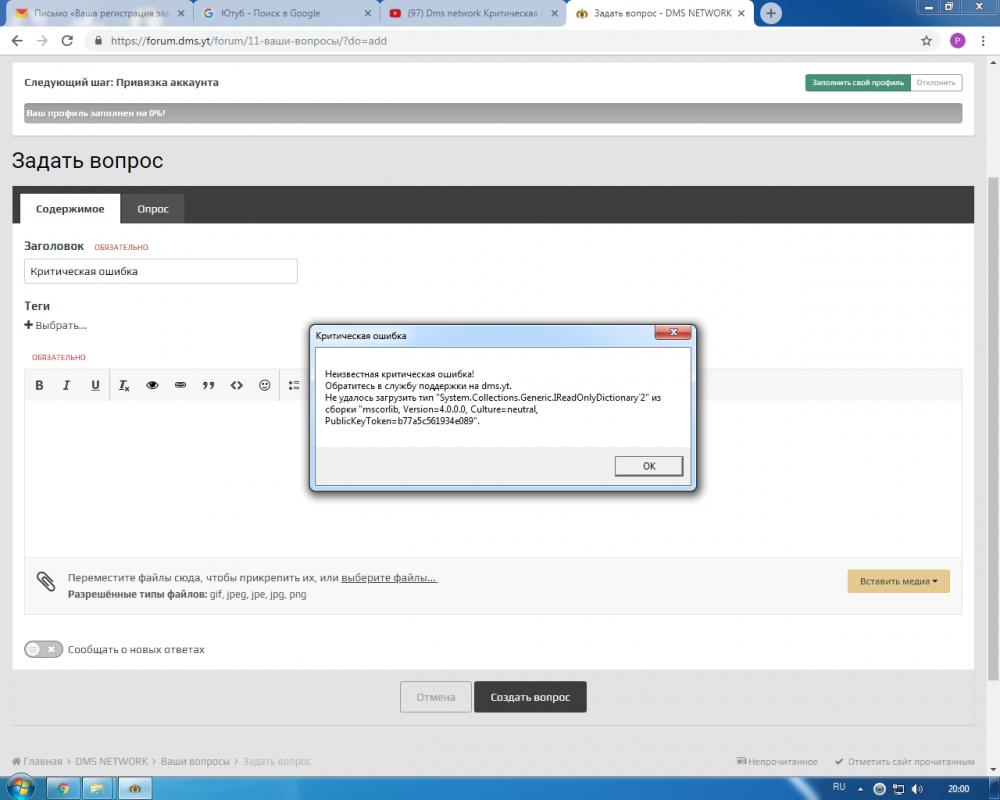Insert a spoiler with the eye icon
This screenshot has width=1000, height=800.
pyautogui.click(x=153, y=385)
